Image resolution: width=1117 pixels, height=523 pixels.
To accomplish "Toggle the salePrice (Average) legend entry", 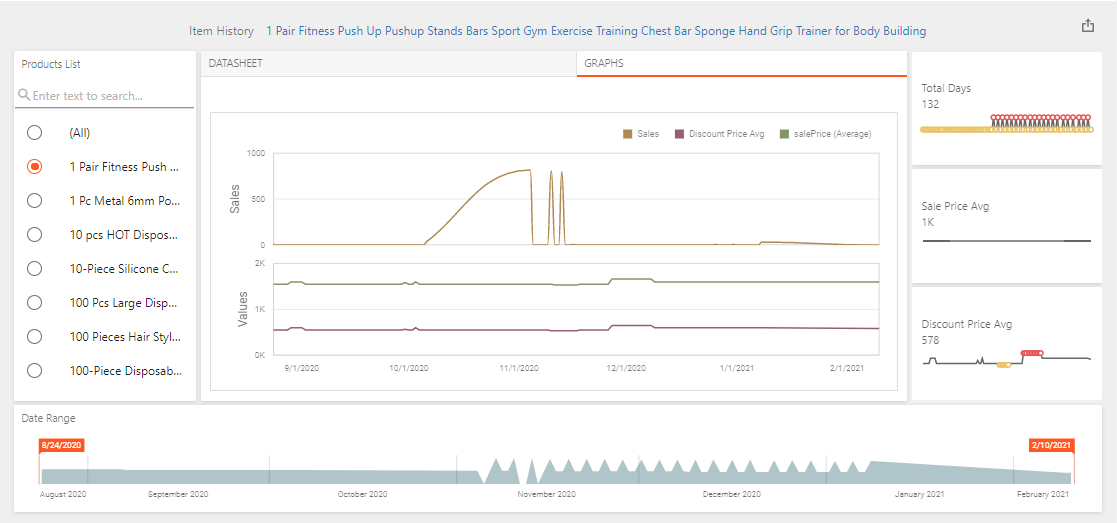I will coord(826,133).
